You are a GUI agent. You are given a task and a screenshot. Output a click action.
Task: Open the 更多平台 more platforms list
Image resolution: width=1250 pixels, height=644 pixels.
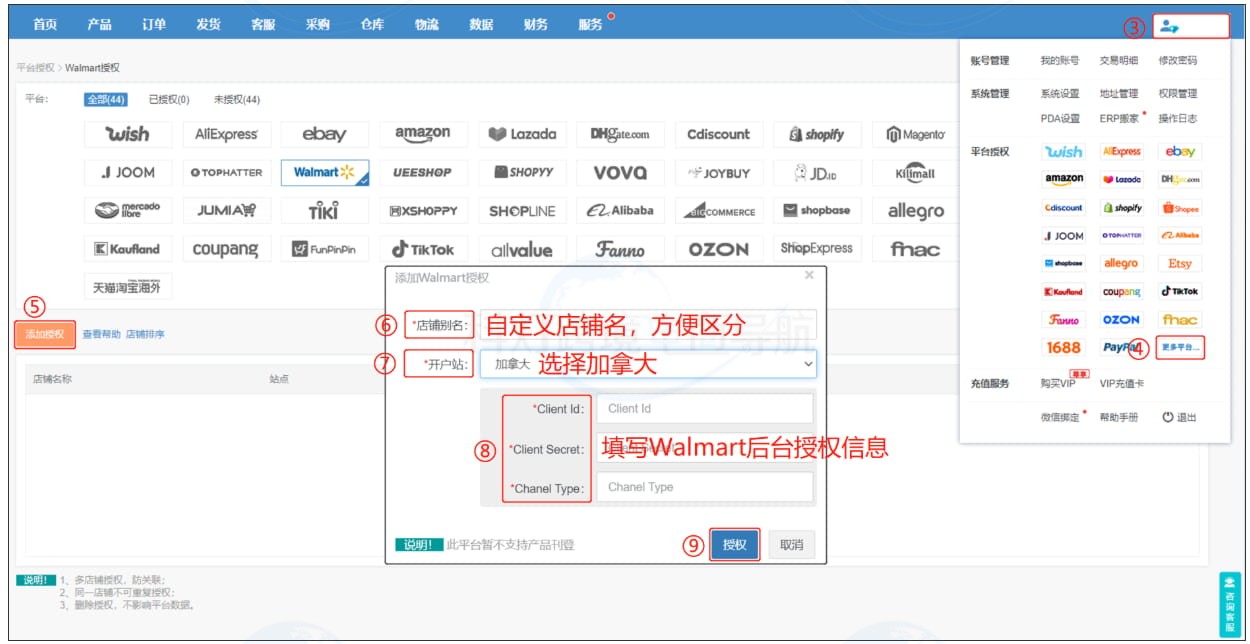pyautogui.click(x=1181, y=348)
